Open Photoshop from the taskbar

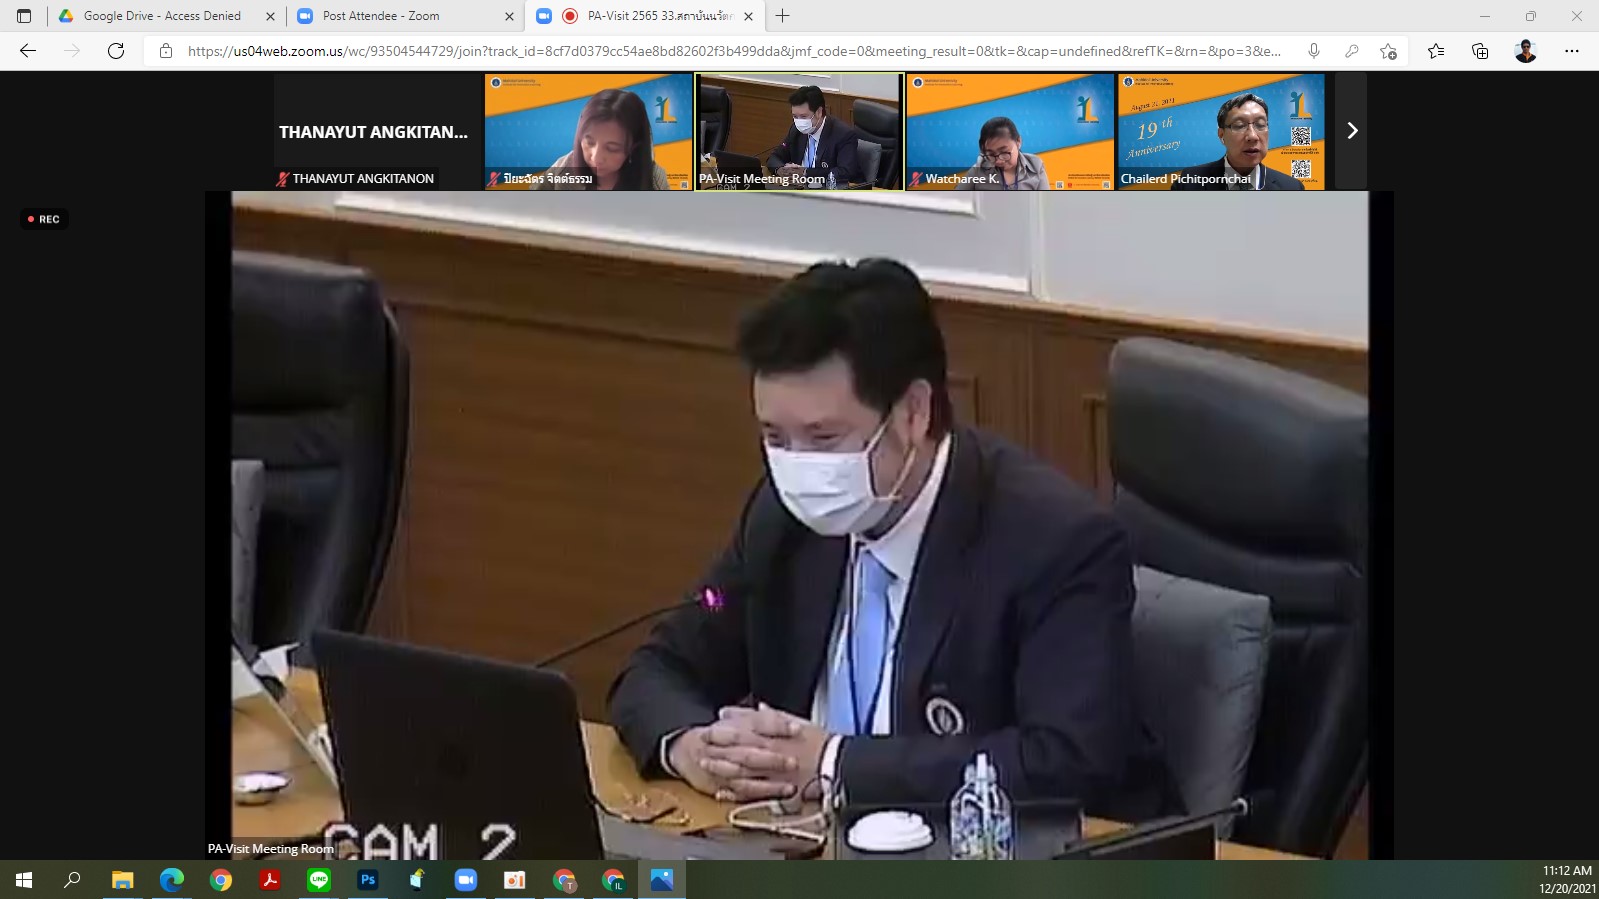coord(368,880)
